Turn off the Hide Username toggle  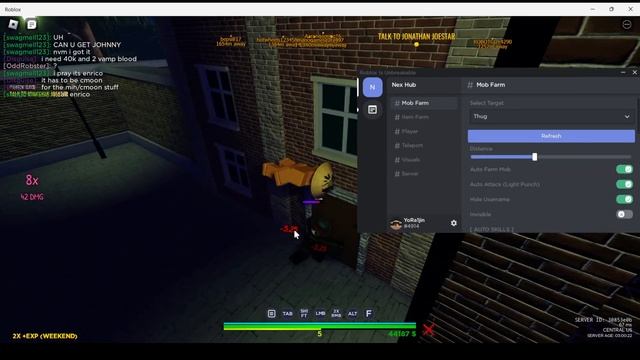[624, 199]
